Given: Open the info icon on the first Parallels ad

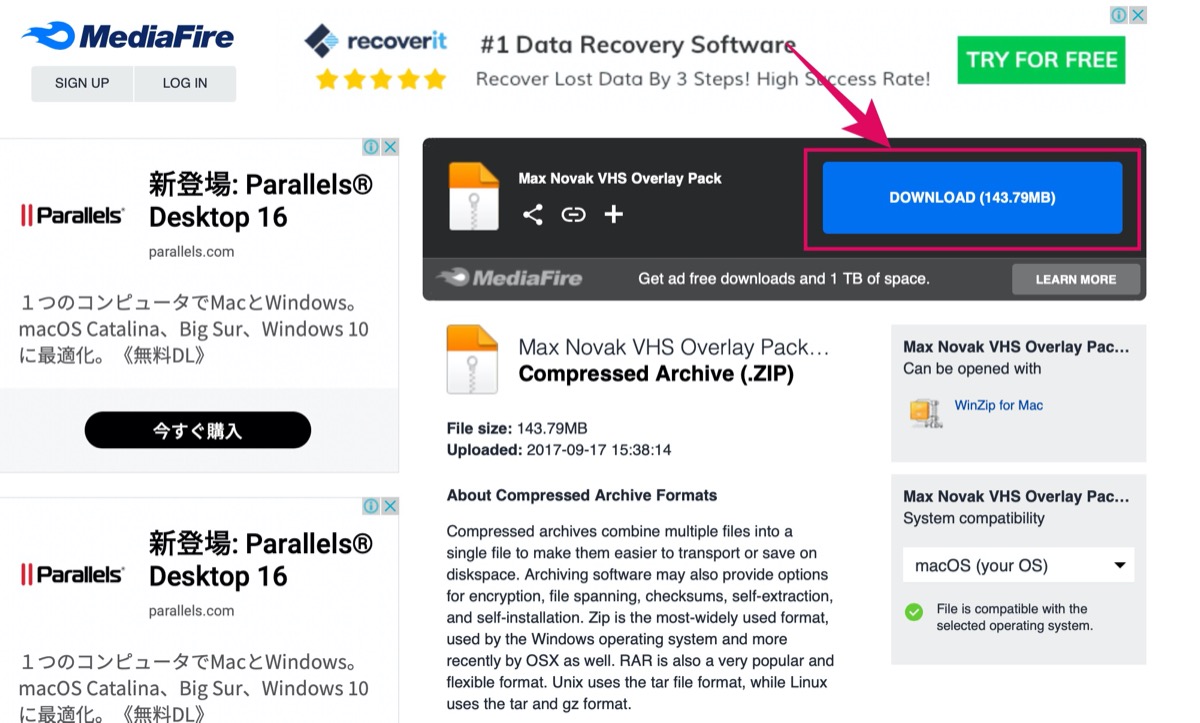Looking at the screenshot, I should click(x=371, y=147).
